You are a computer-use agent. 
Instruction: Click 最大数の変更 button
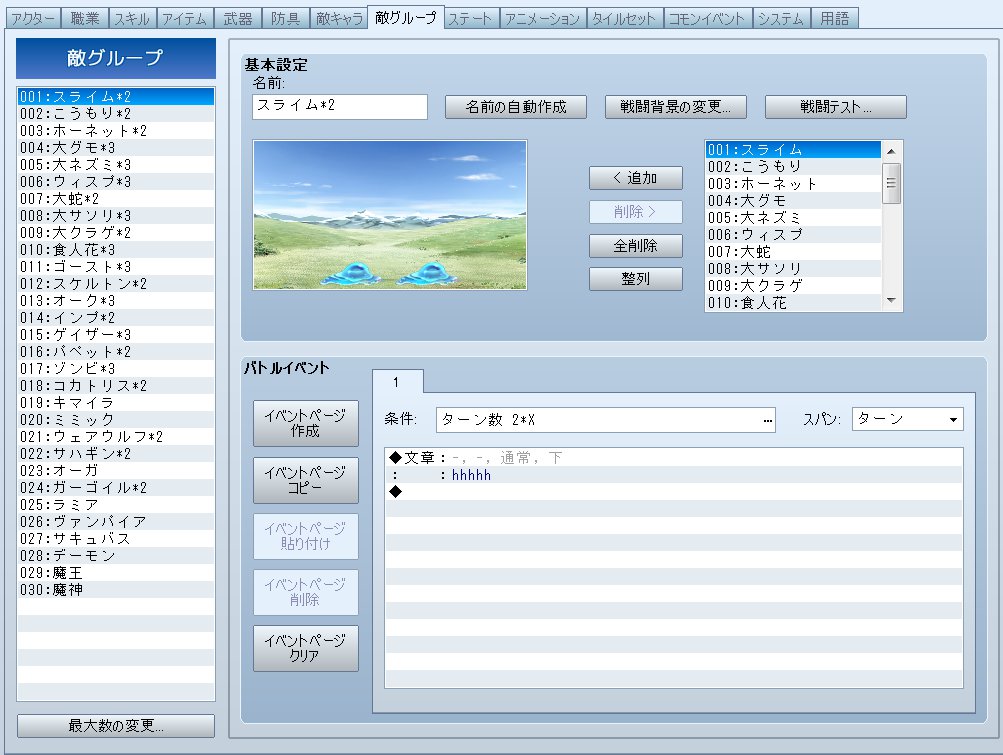point(116,726)
